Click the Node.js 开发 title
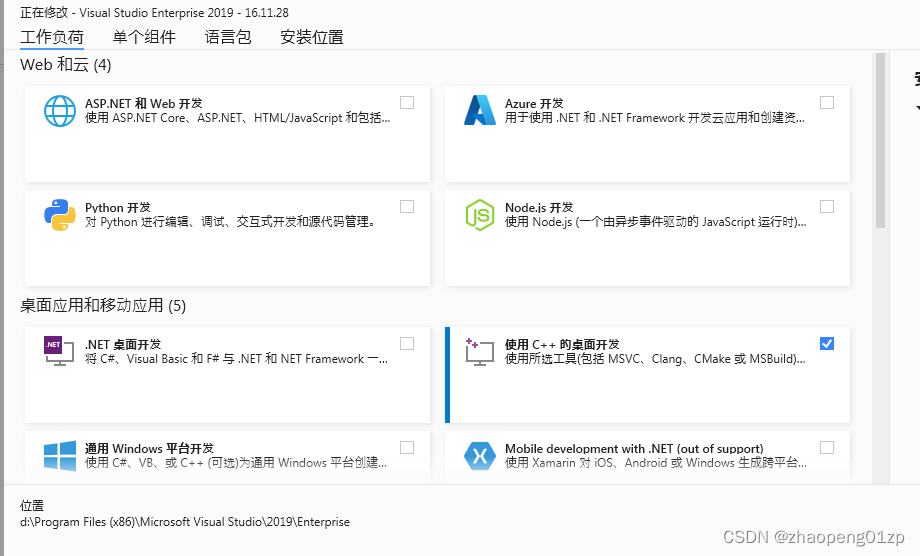Viewport: 920px width, 556px height. point(539,208)
